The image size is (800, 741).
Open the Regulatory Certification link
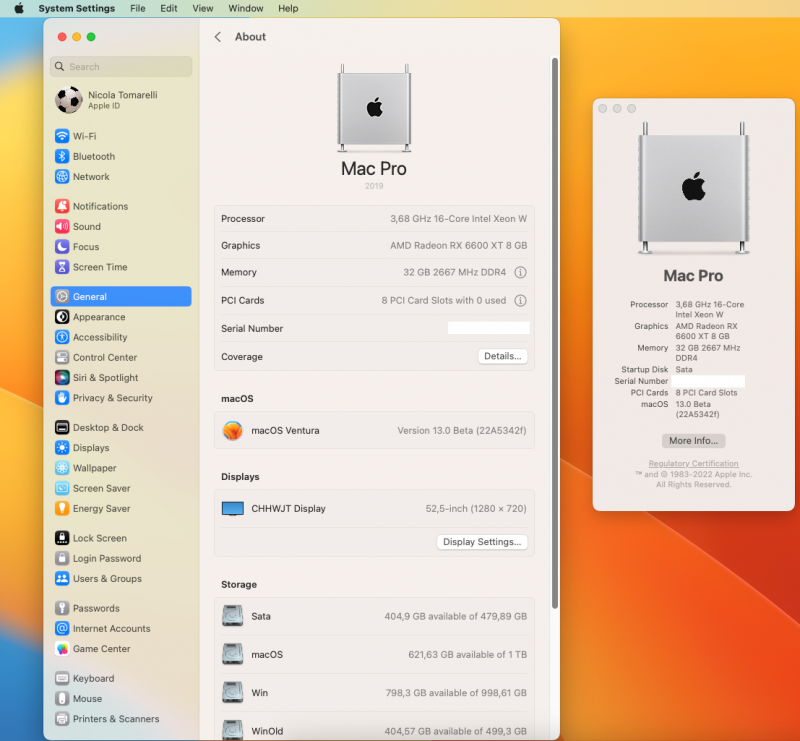[x=693, y=464]
